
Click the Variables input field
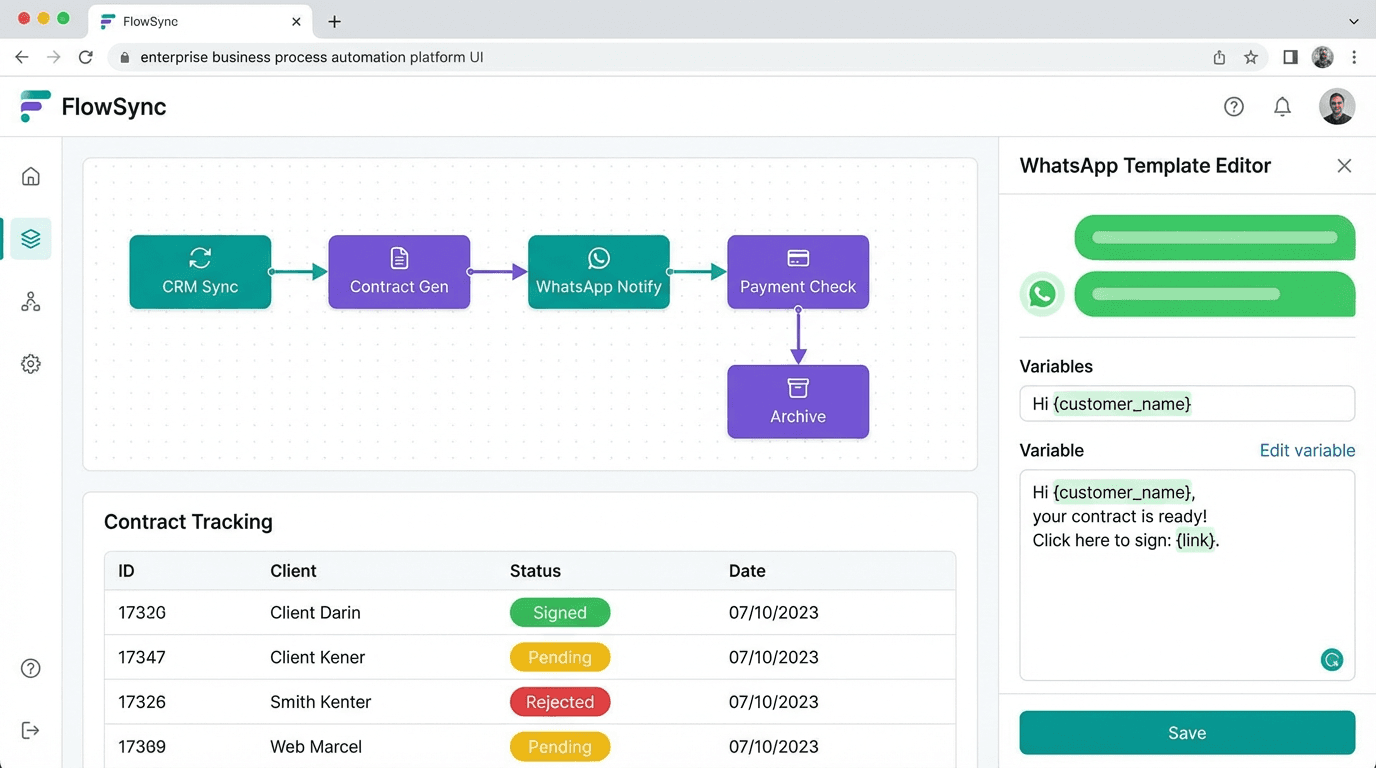pyautogui.click(x=1187, y=404)
